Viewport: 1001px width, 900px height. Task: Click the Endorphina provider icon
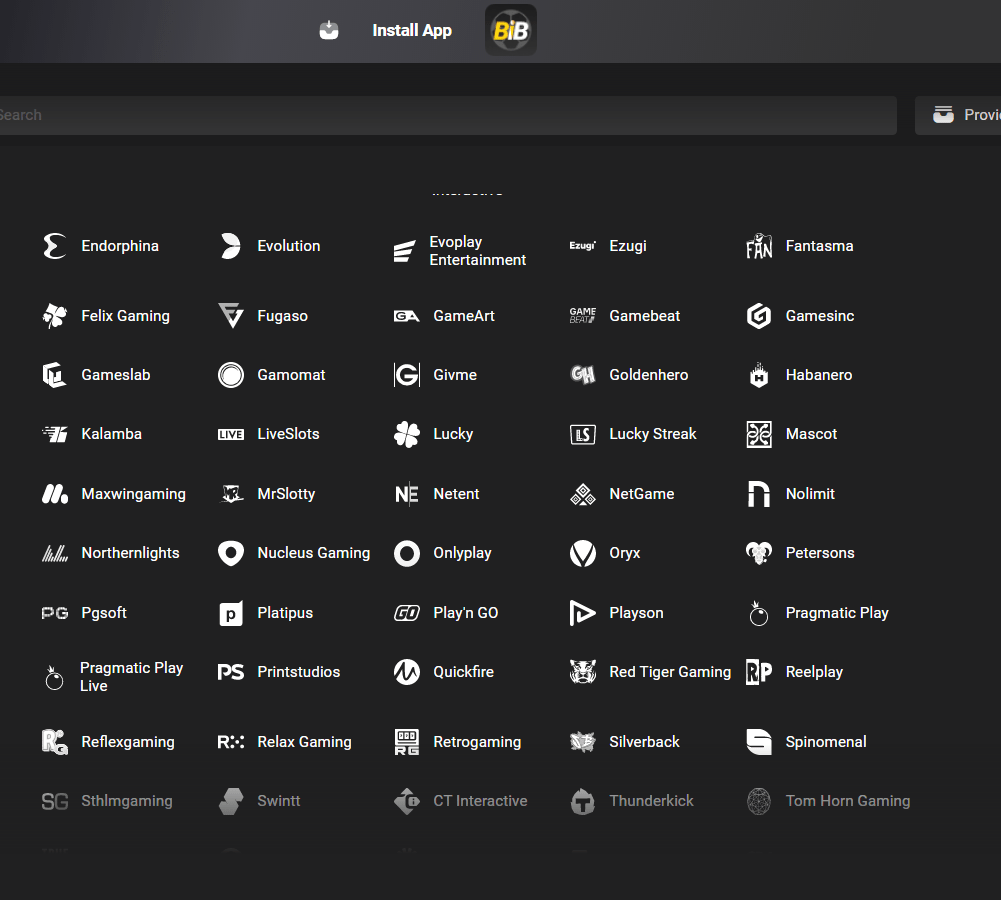[54, 246]
